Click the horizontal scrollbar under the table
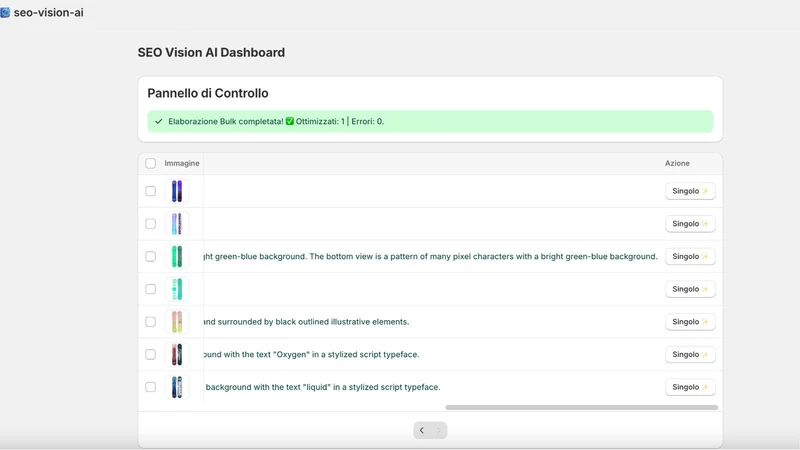 point(582,407)
